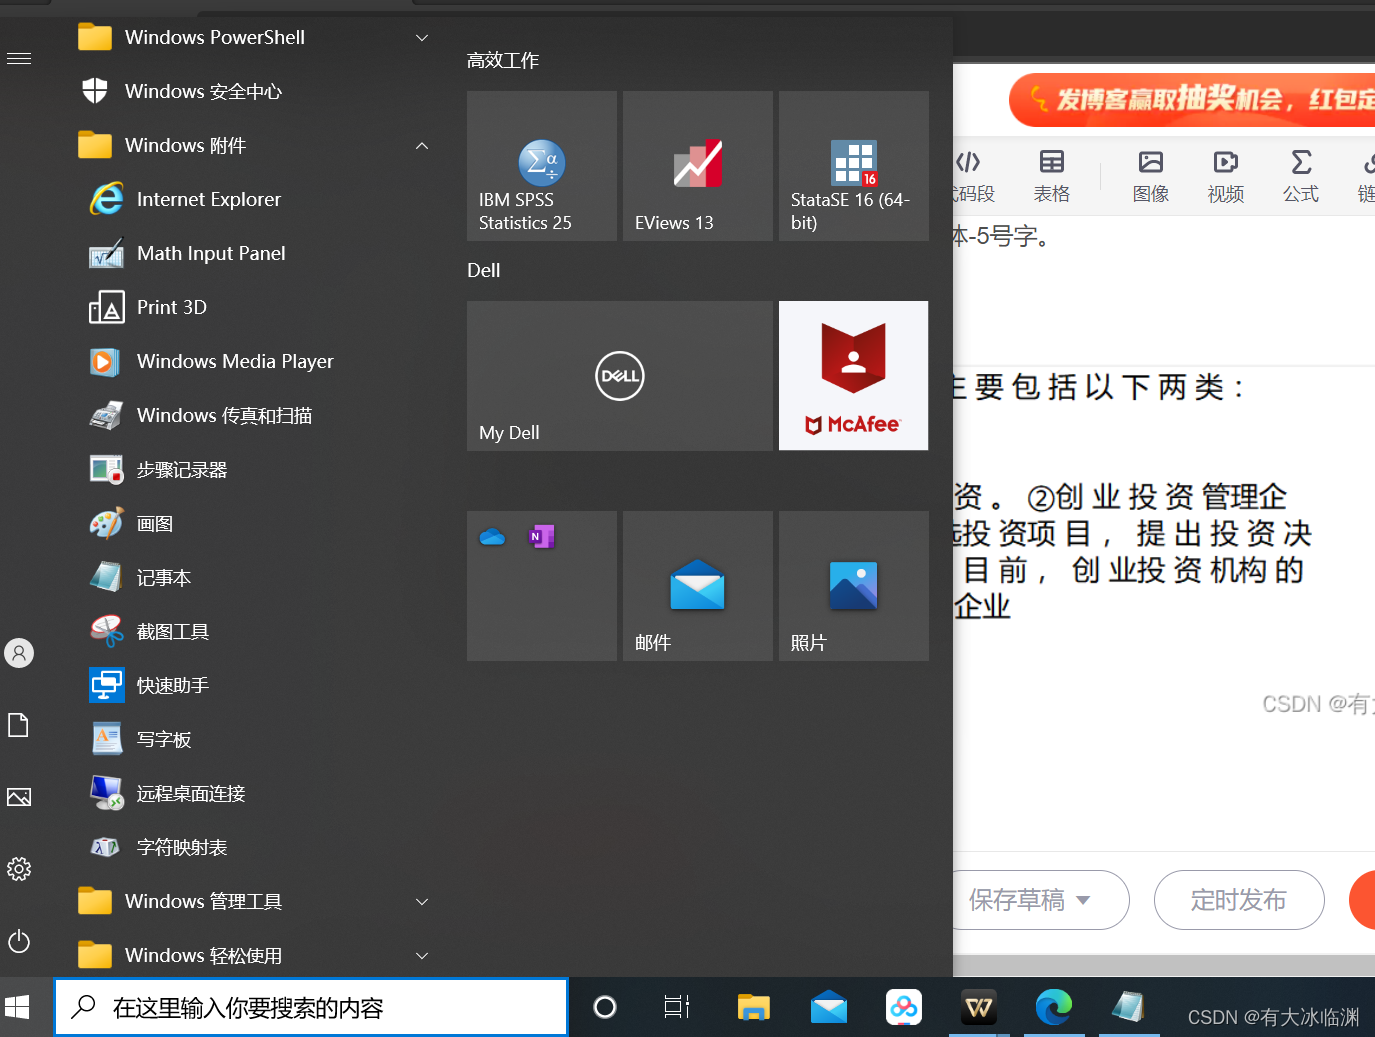Switch to WPS on the taskbar
Screen dimensions: 1375x1037
(x=979, y=1007)
